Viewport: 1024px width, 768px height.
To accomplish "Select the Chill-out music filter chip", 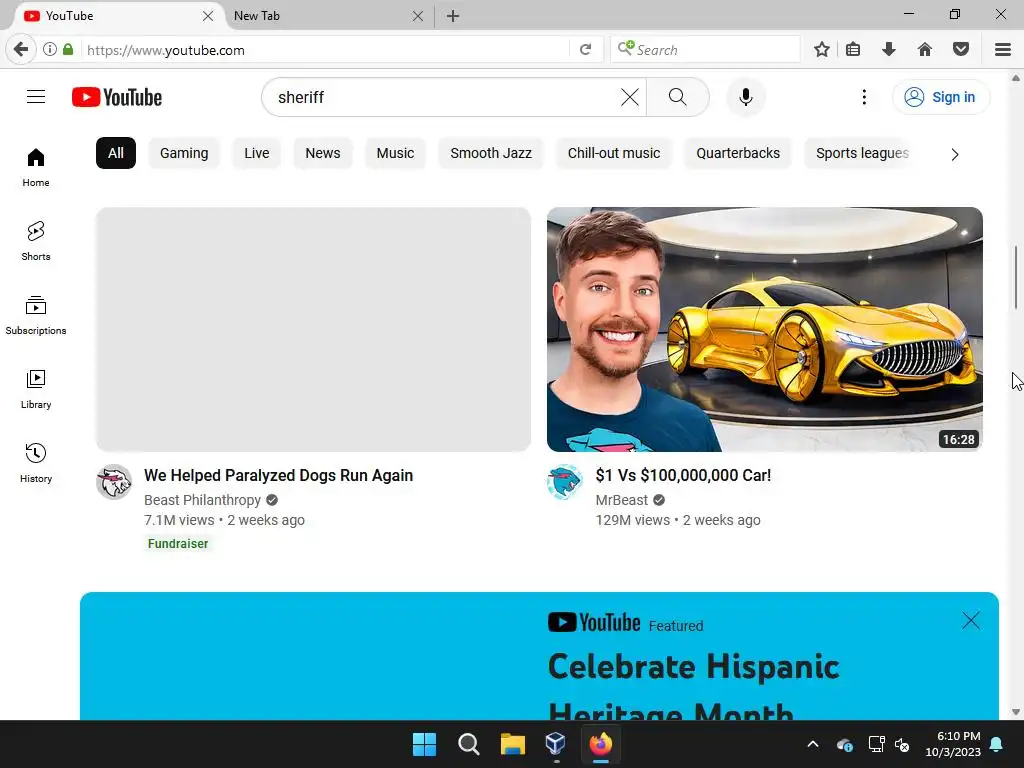I will click(x=614, y=153).
